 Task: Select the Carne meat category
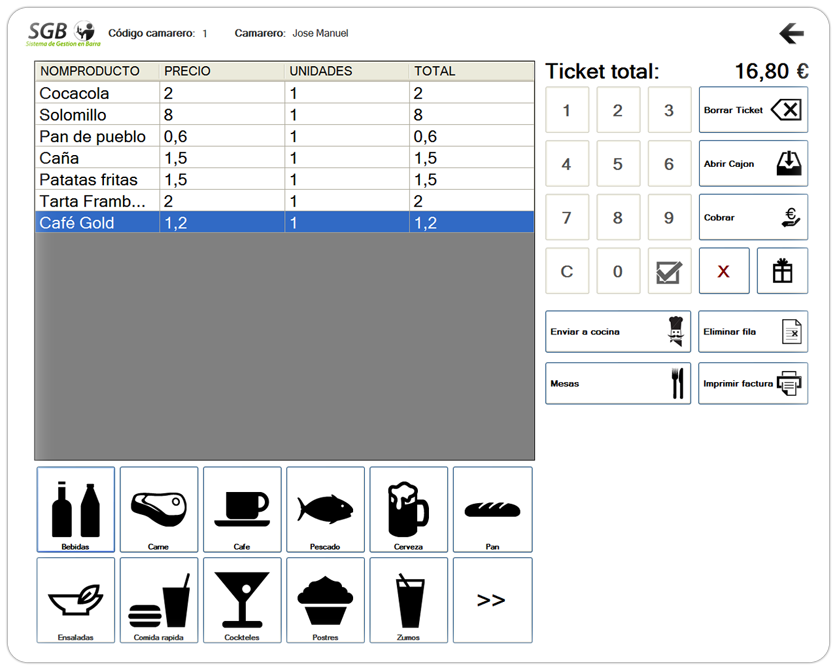coord(159,509)
